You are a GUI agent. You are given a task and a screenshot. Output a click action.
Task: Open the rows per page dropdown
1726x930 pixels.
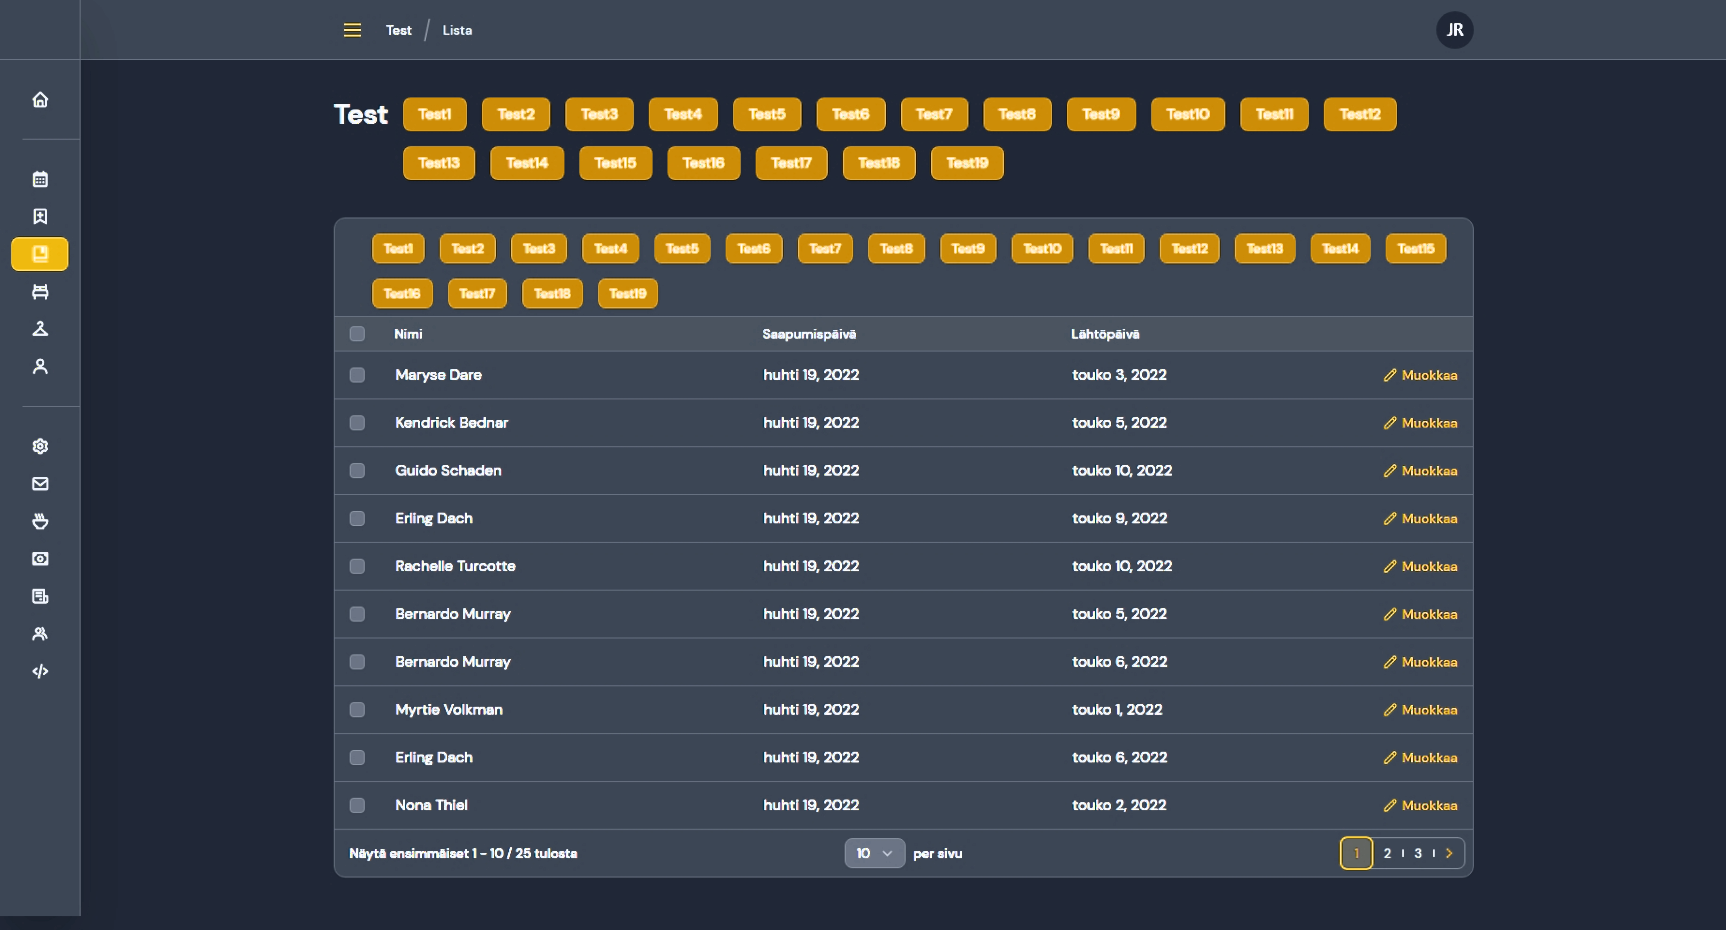tap(875, 853)
